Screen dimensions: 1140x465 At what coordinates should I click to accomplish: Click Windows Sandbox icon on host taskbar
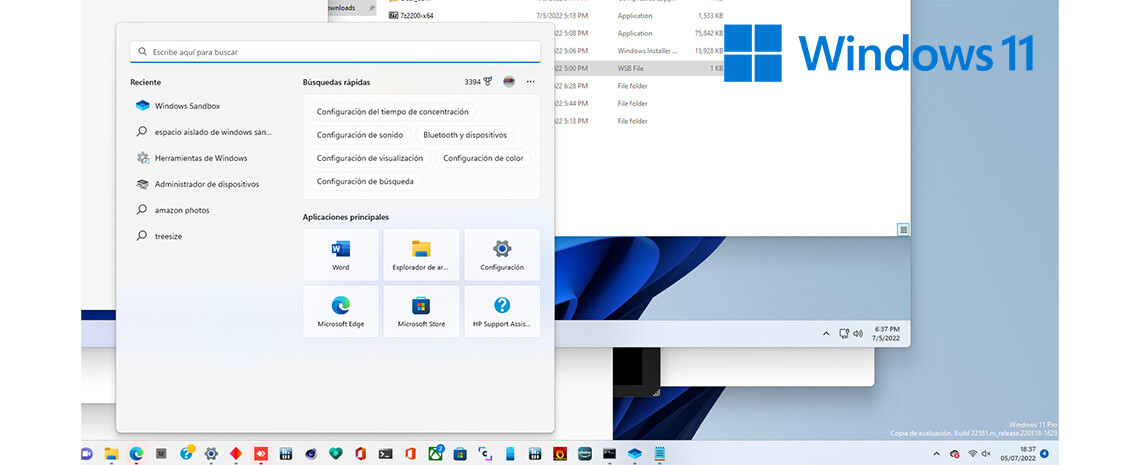[x=634, y=453]
